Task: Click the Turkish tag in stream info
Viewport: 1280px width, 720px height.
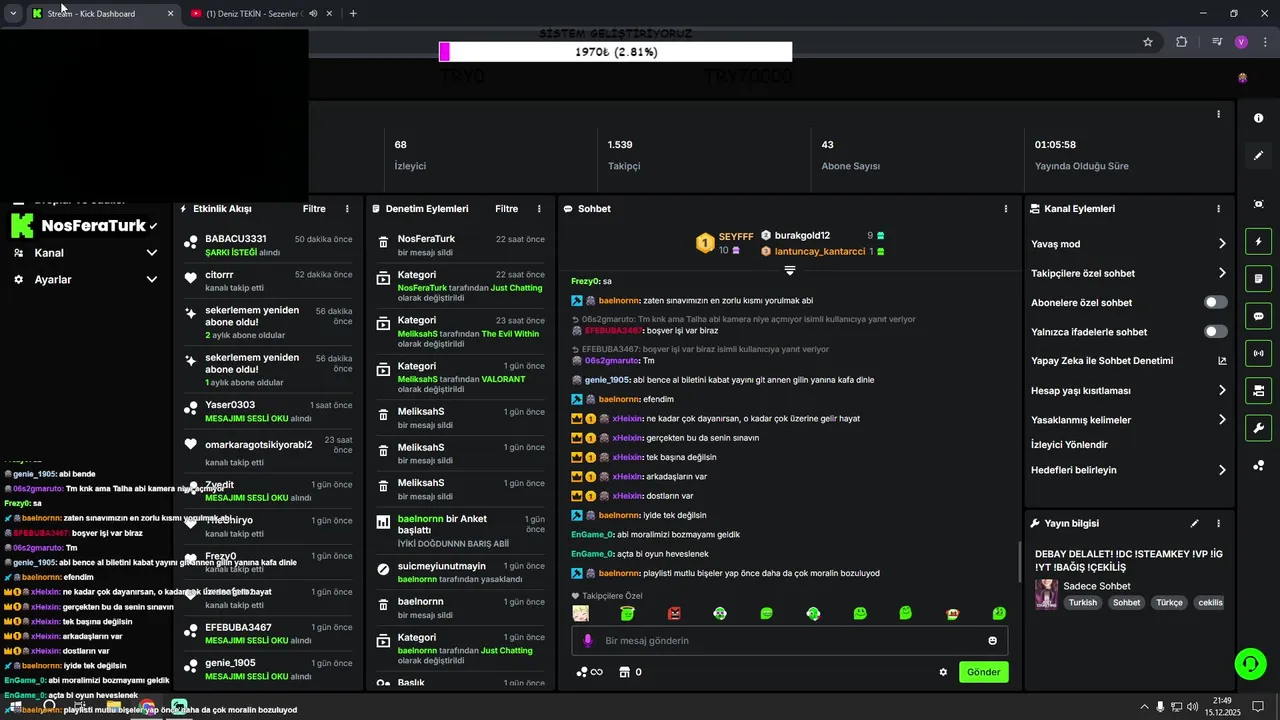Action: click(x=1082, y=603)
